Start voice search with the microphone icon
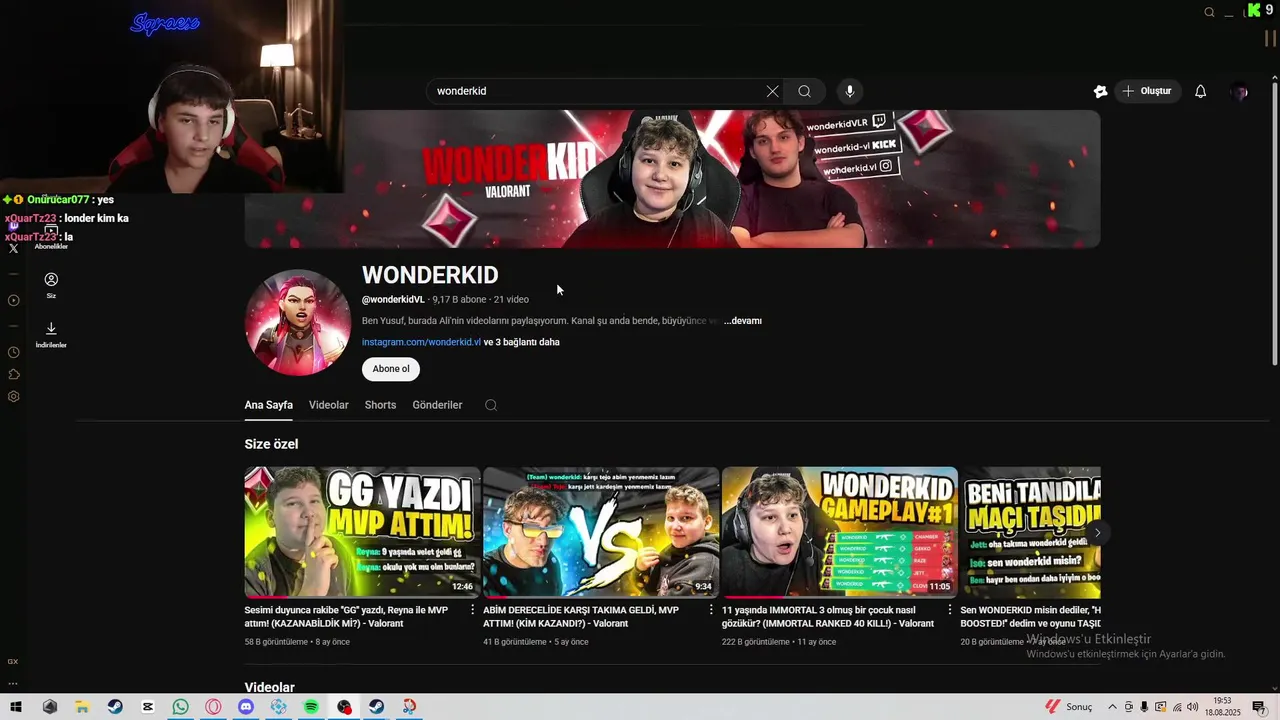The width and height of the screenshot is (1280, 720). 849,91
